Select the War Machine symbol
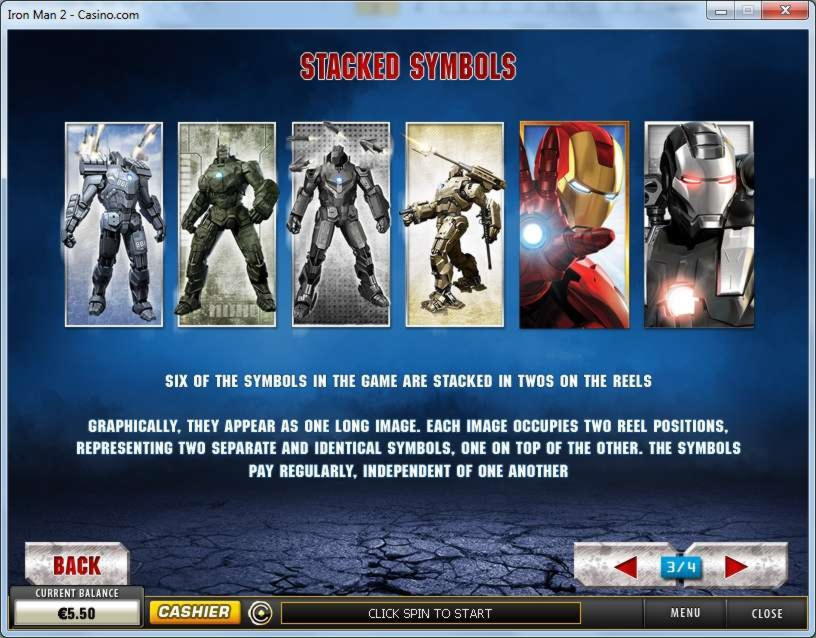 click(698, 225)
